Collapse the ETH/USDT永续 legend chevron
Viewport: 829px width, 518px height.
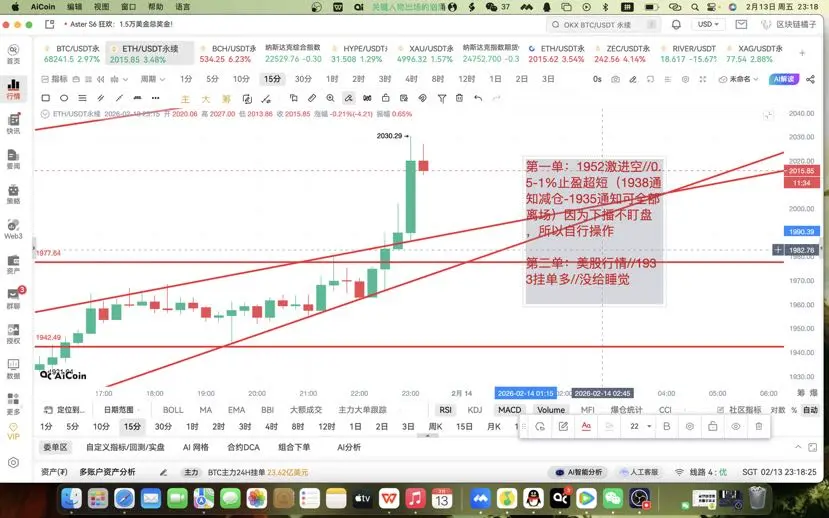45,114
